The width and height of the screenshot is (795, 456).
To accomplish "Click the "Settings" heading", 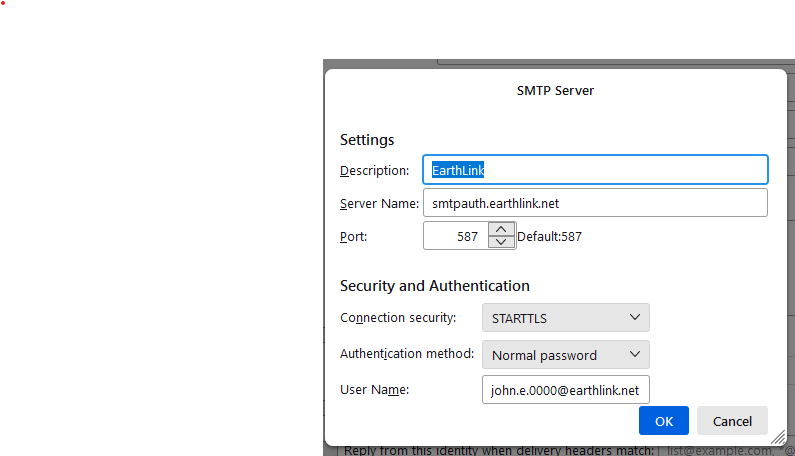I will click(367, 140).
